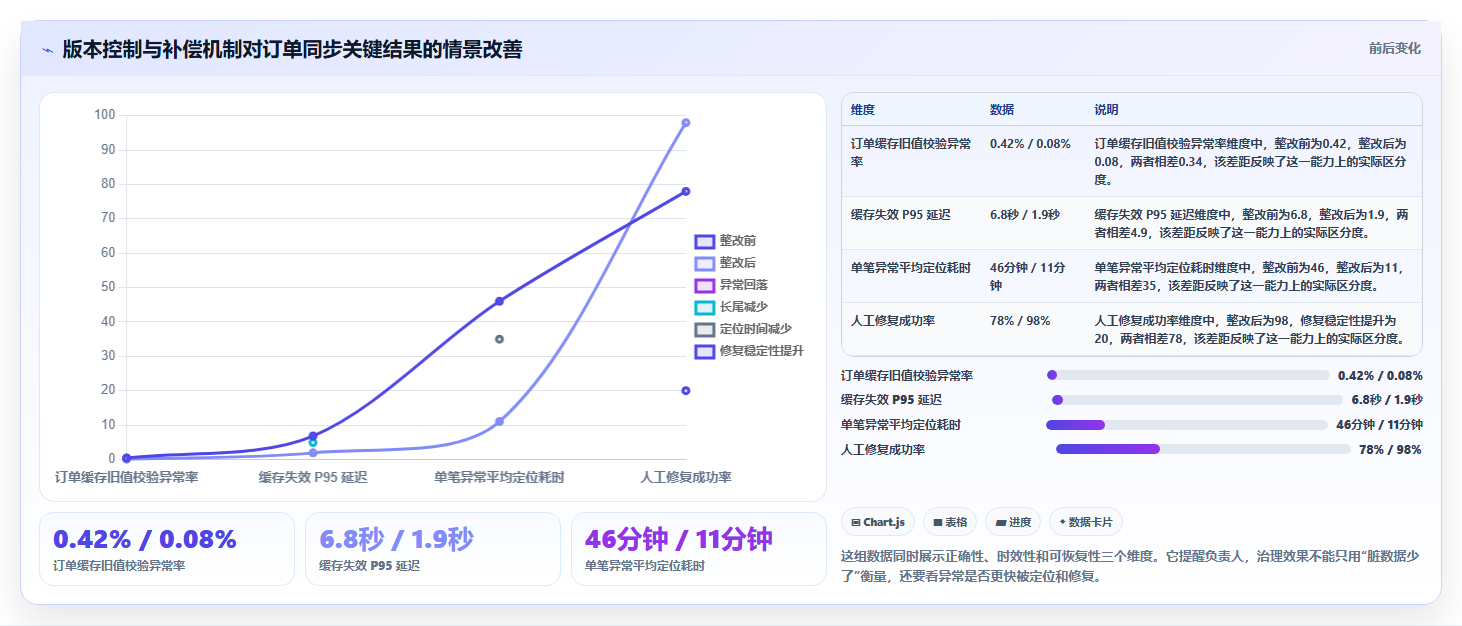Click the gray 定位时间减少 point at 35

pyautogui.click(x=499, y=339)
